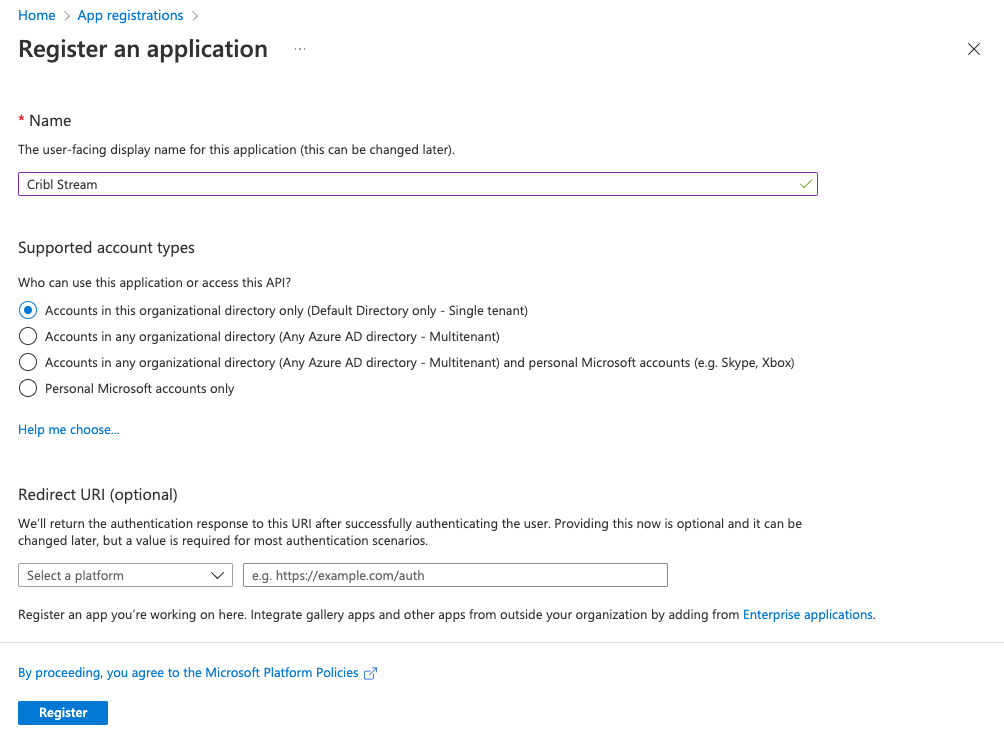The width and height of the screenshot is (1004, 740).
Task: Click the "Help me choose..." link
Action: pyautogui.click(x=68, y=429)
